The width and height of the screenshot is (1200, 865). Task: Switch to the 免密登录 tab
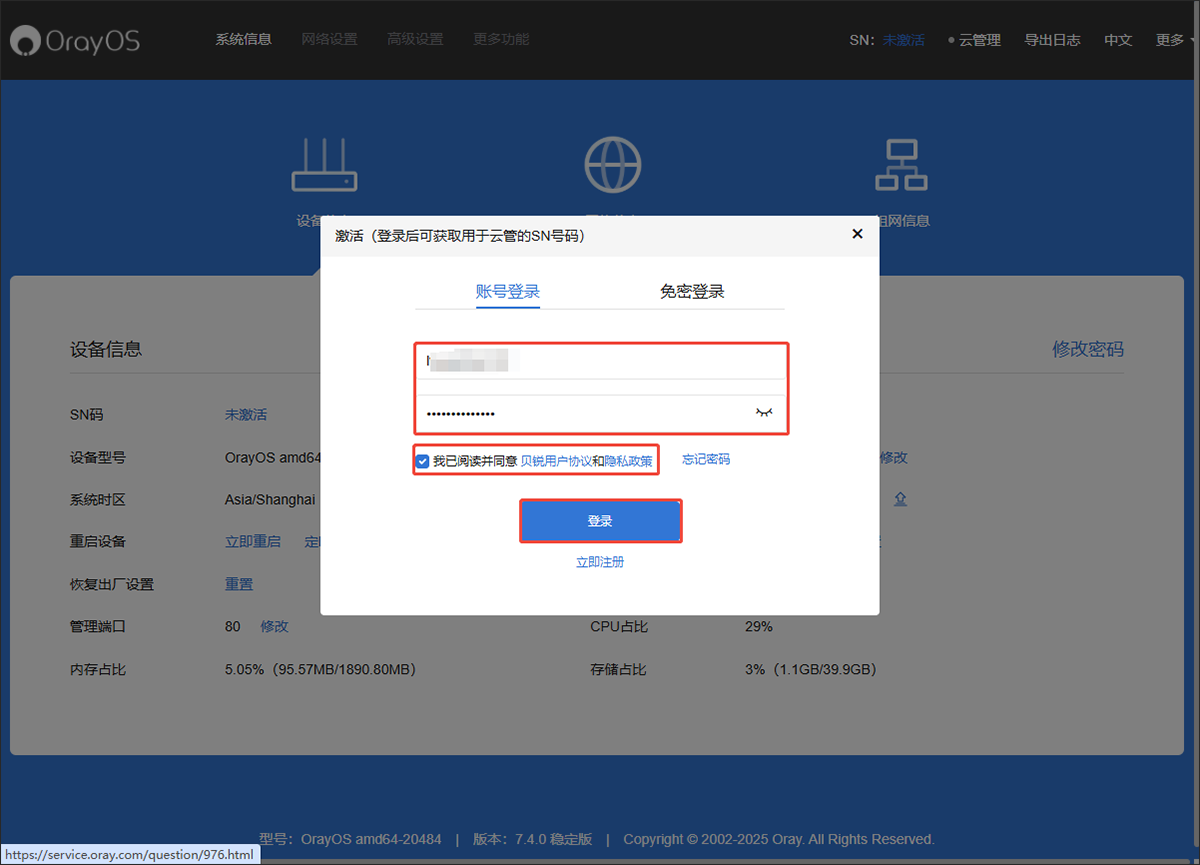point(692,292)
